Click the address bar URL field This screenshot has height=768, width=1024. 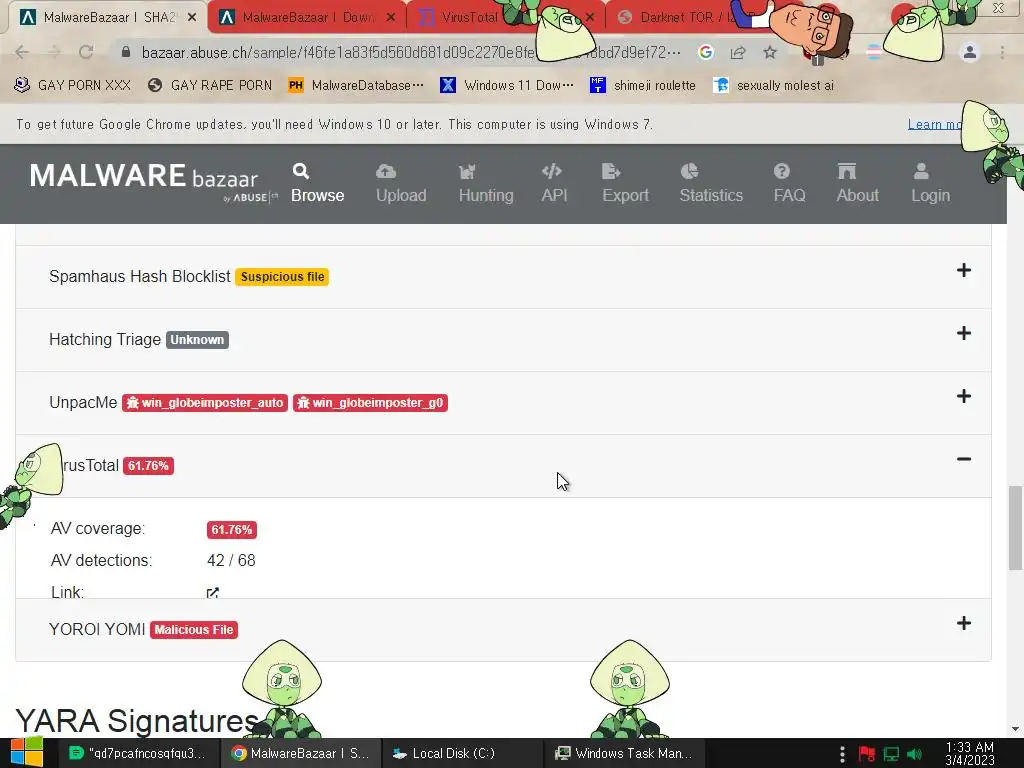click(x=411, y=52)
